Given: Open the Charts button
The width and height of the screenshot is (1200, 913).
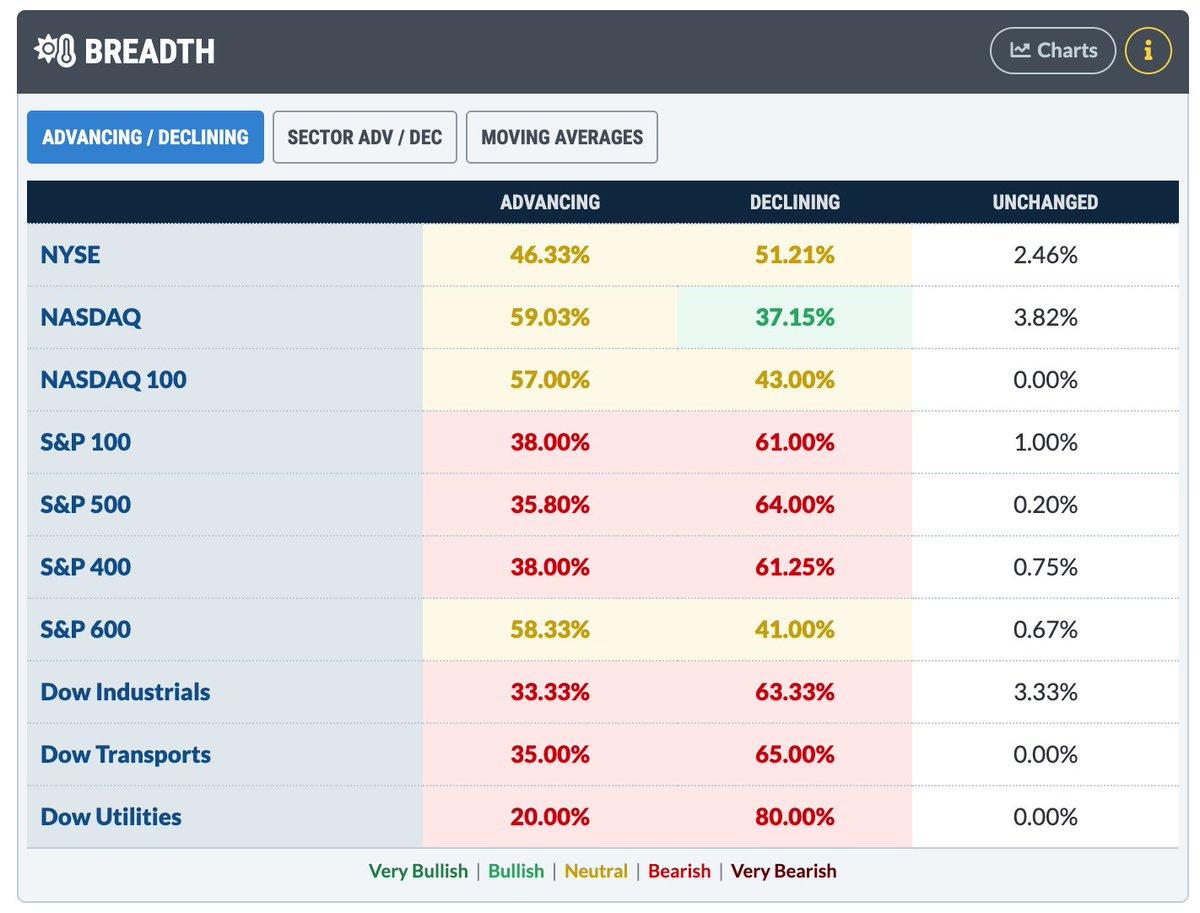Looking at the screenshot, I should 1053,50.
